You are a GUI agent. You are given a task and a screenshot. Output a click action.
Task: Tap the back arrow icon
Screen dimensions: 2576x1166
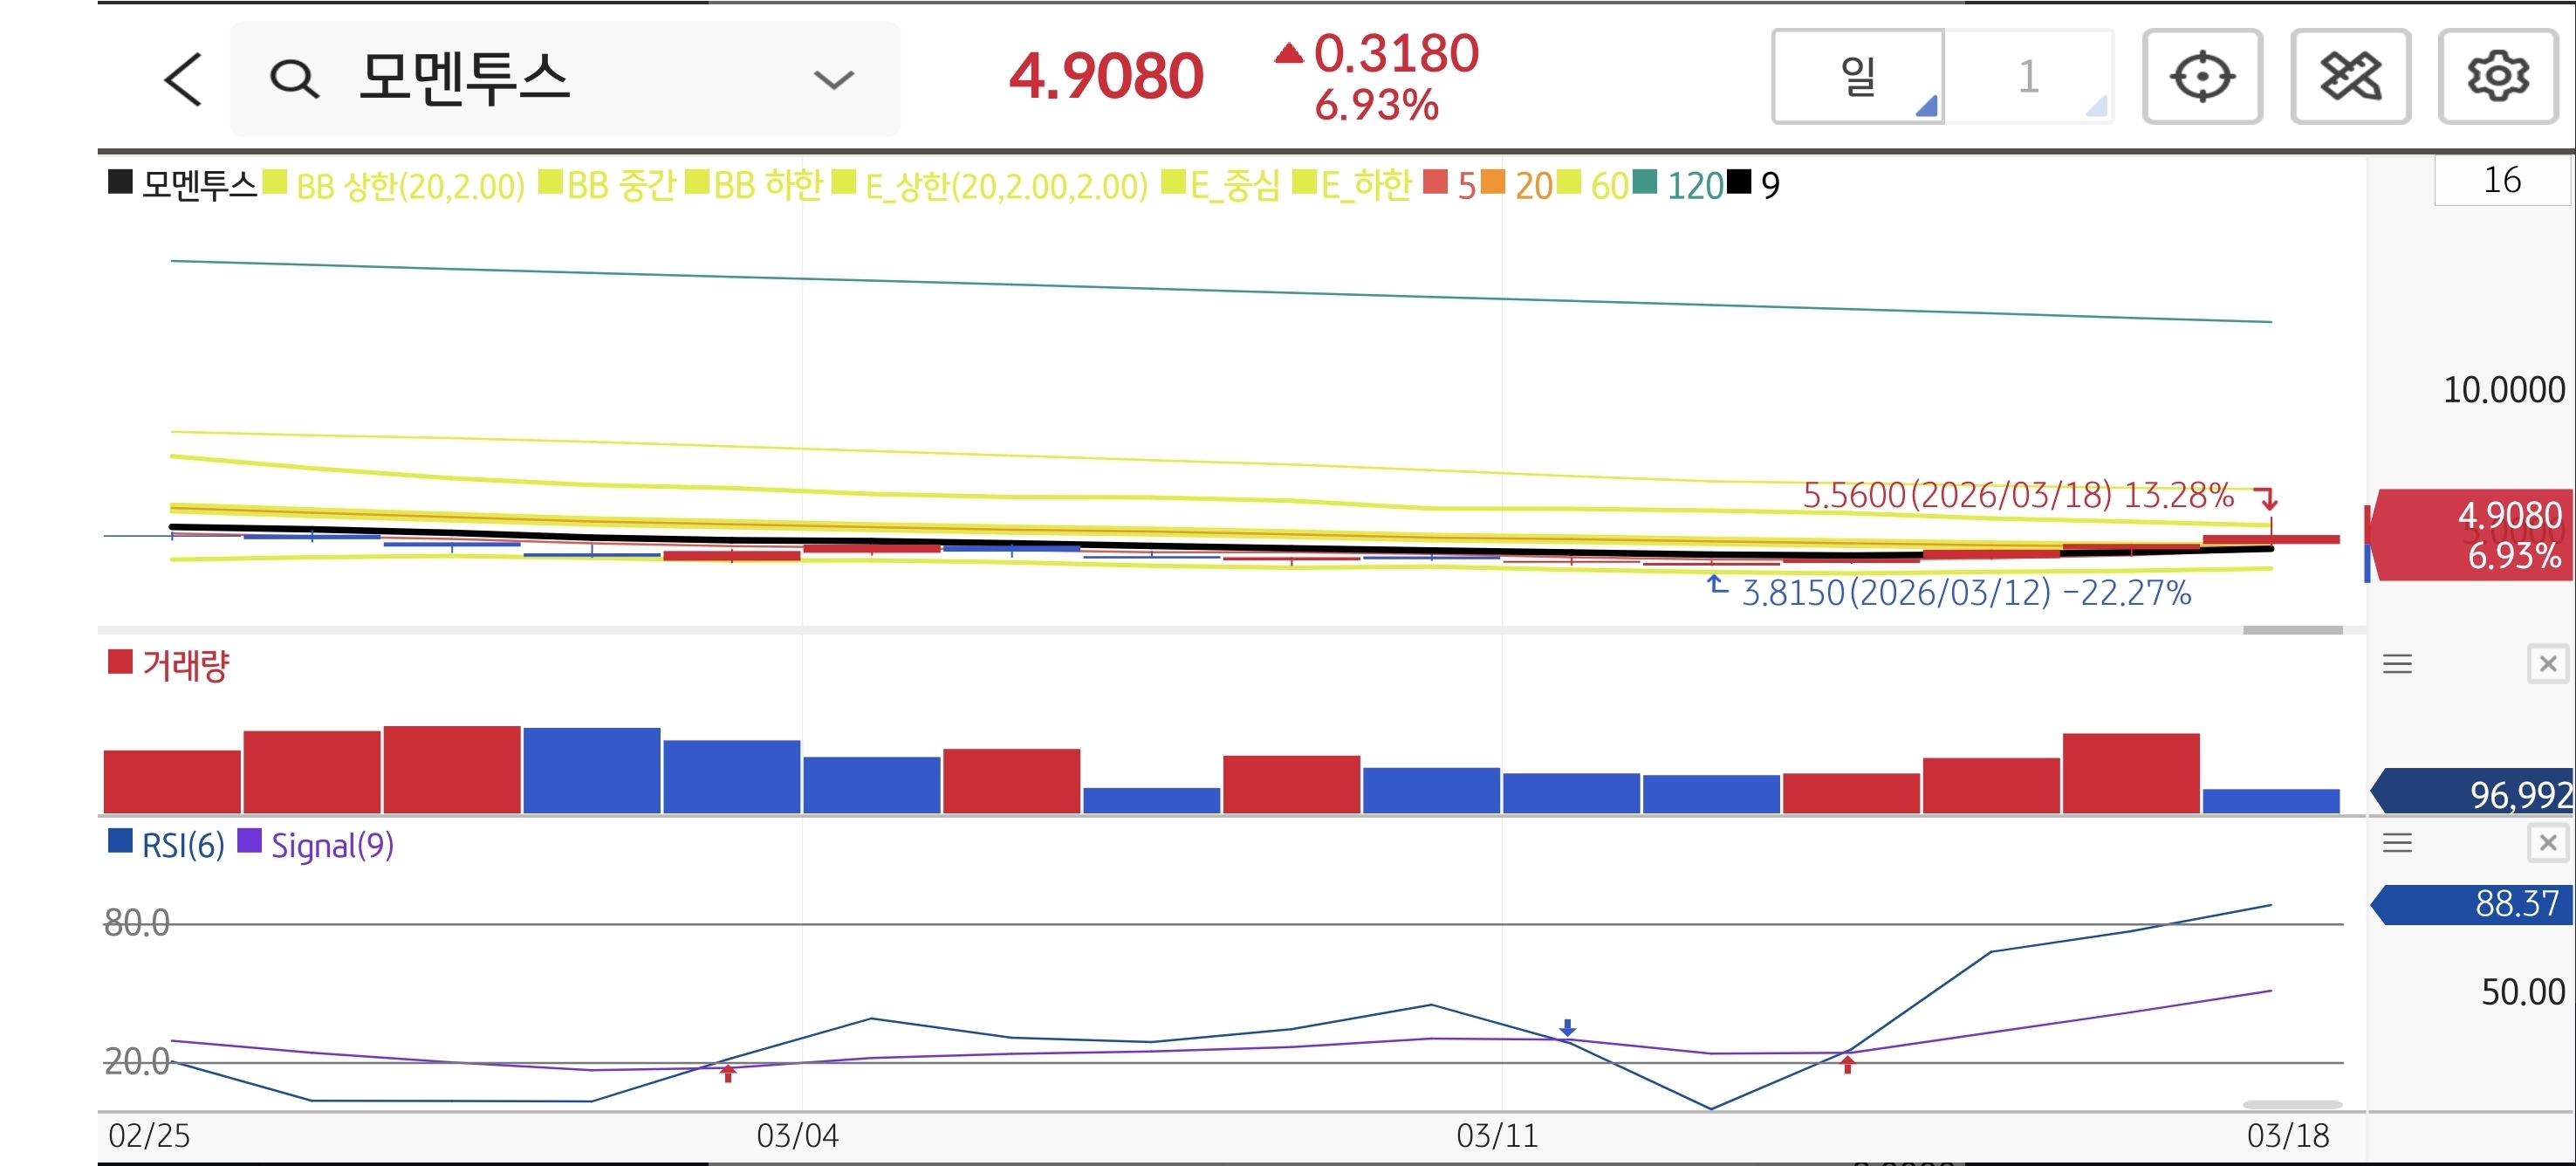pos(183,79)
